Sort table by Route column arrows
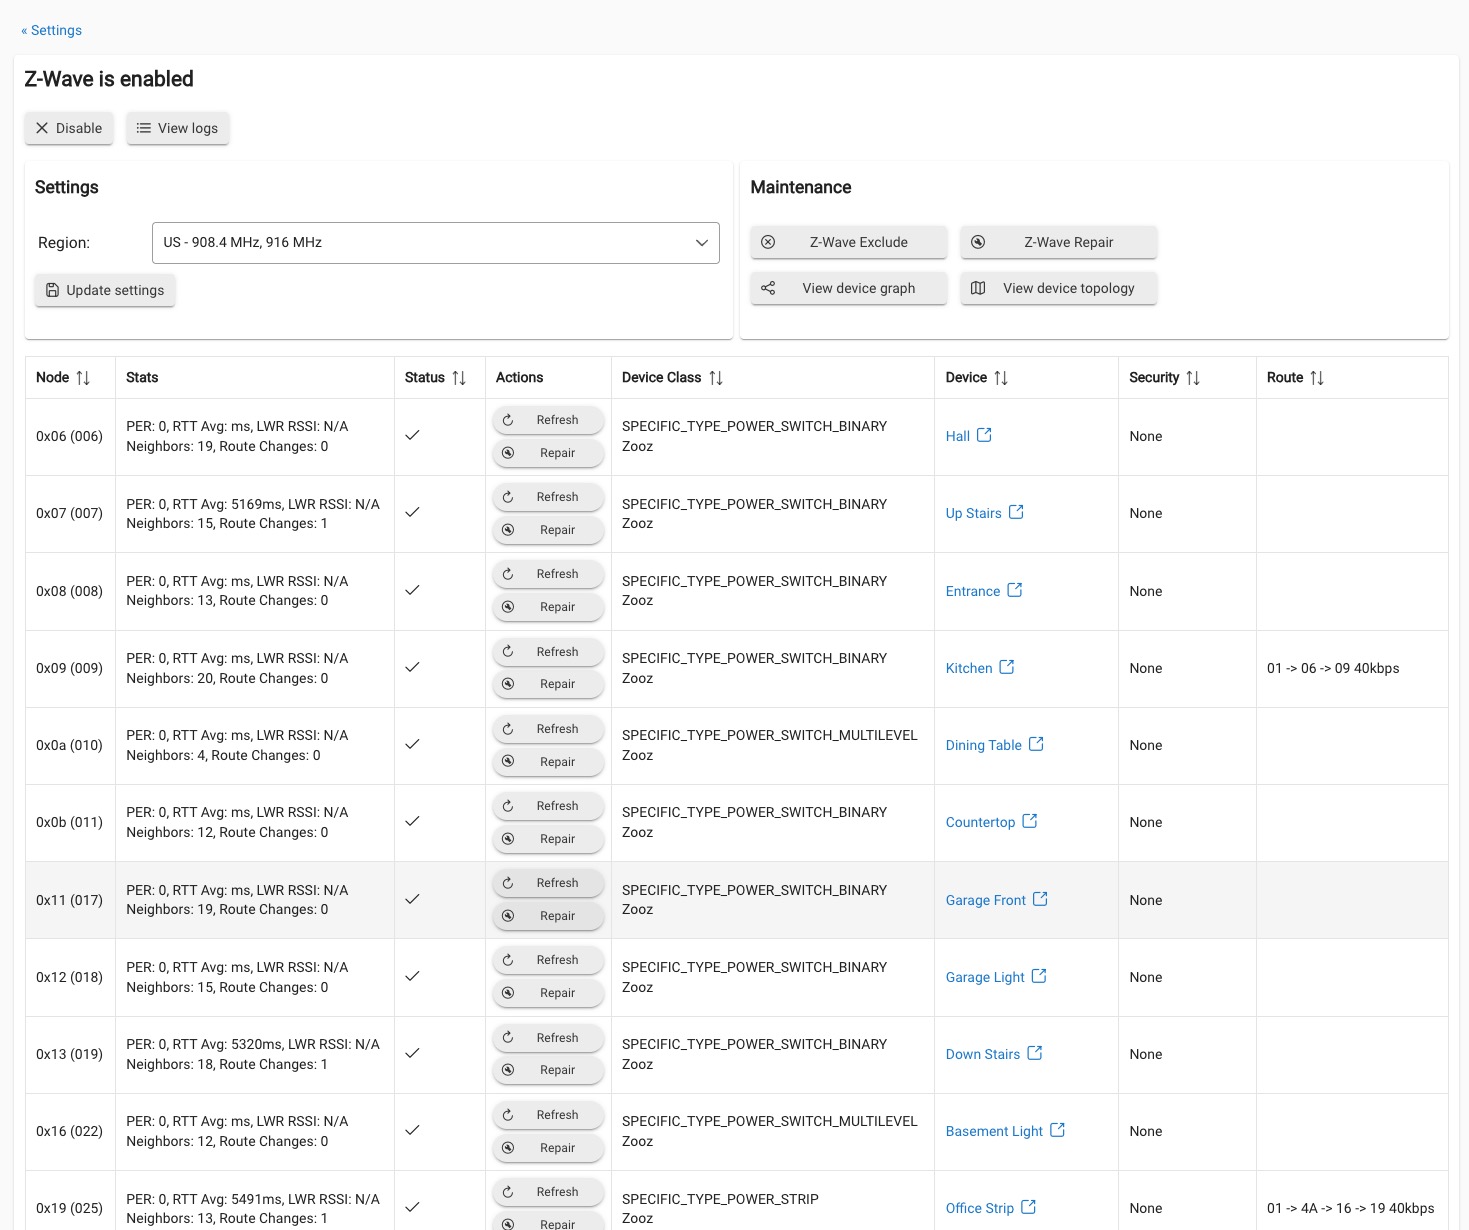 (1317, 378)
